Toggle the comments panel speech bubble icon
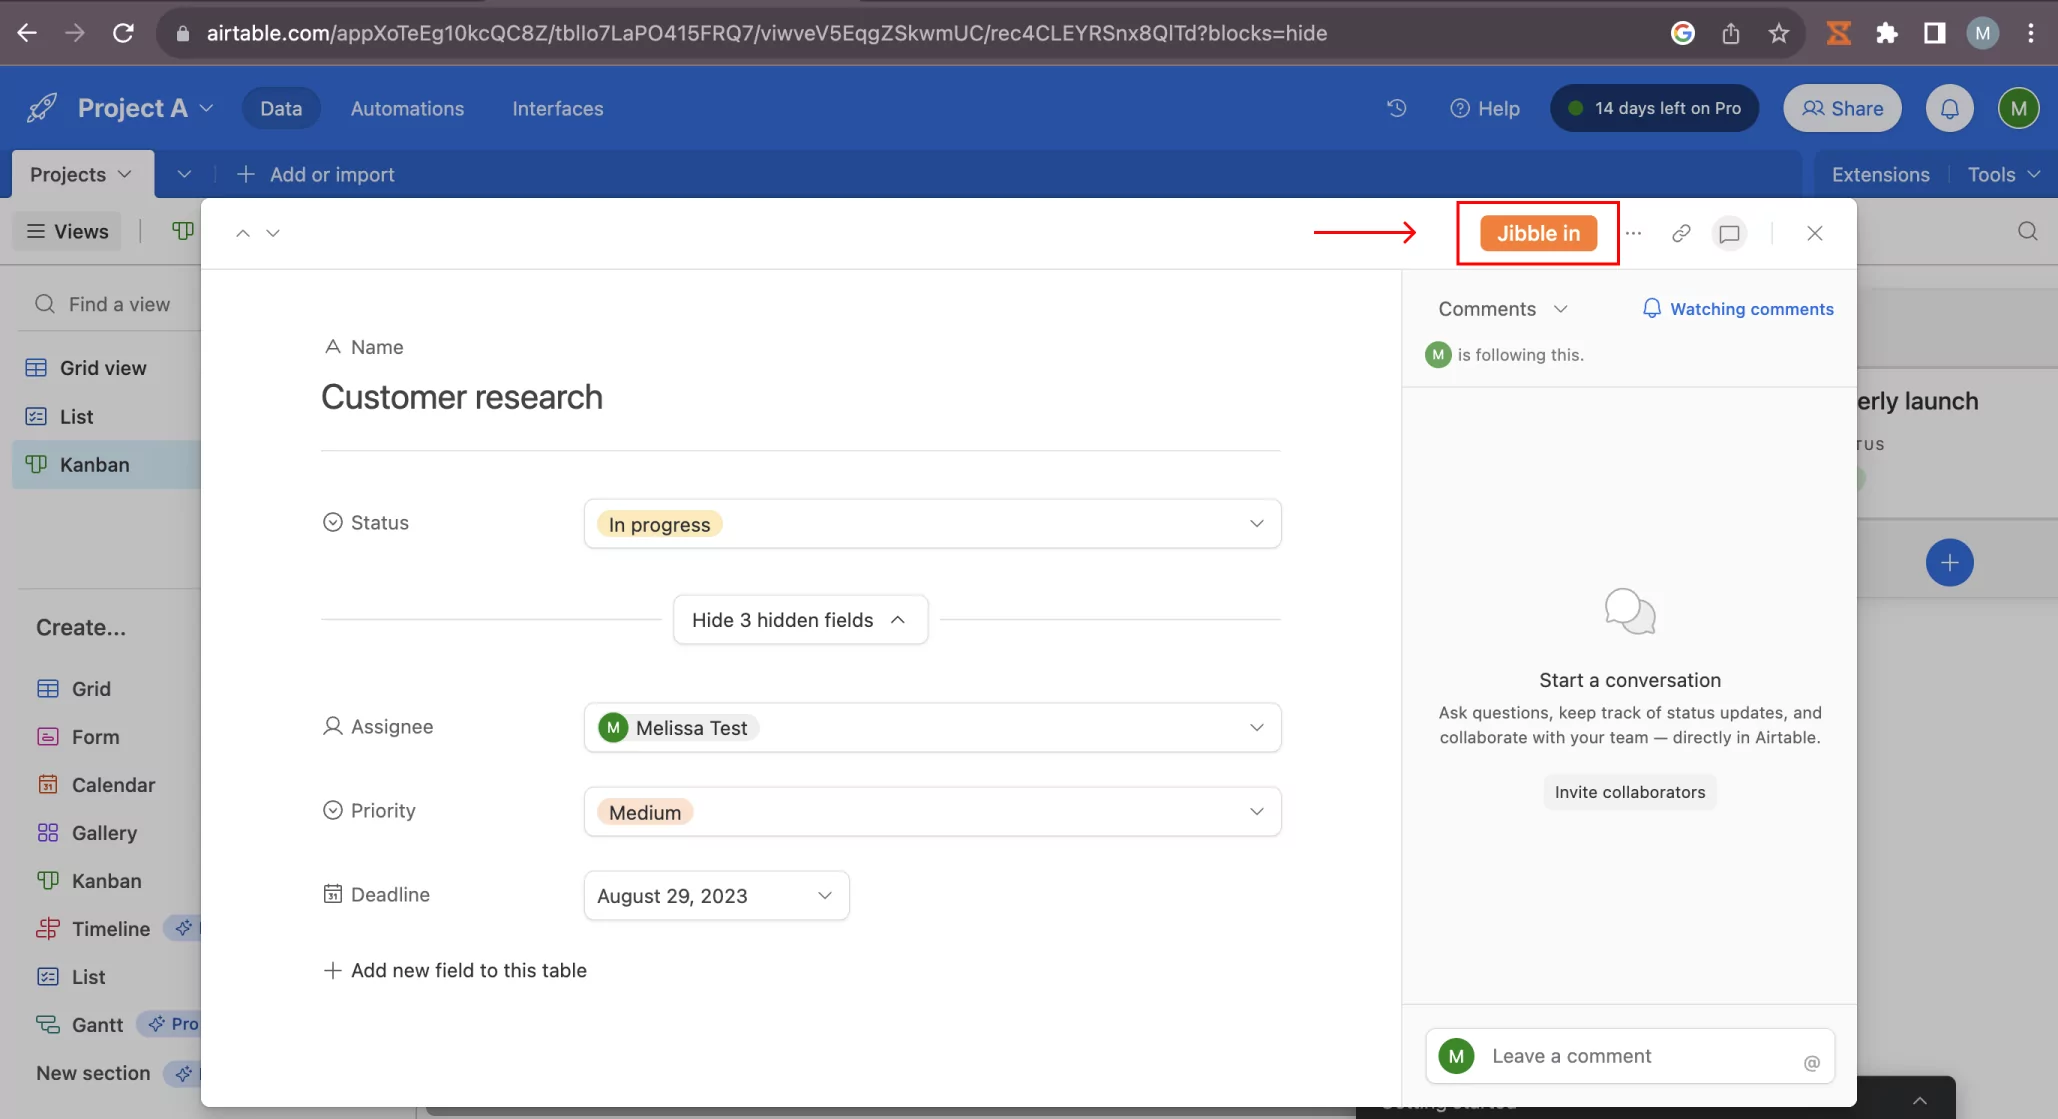Image resolution: width=2058 pixels, height=1119 pixels. (1729, 233)
